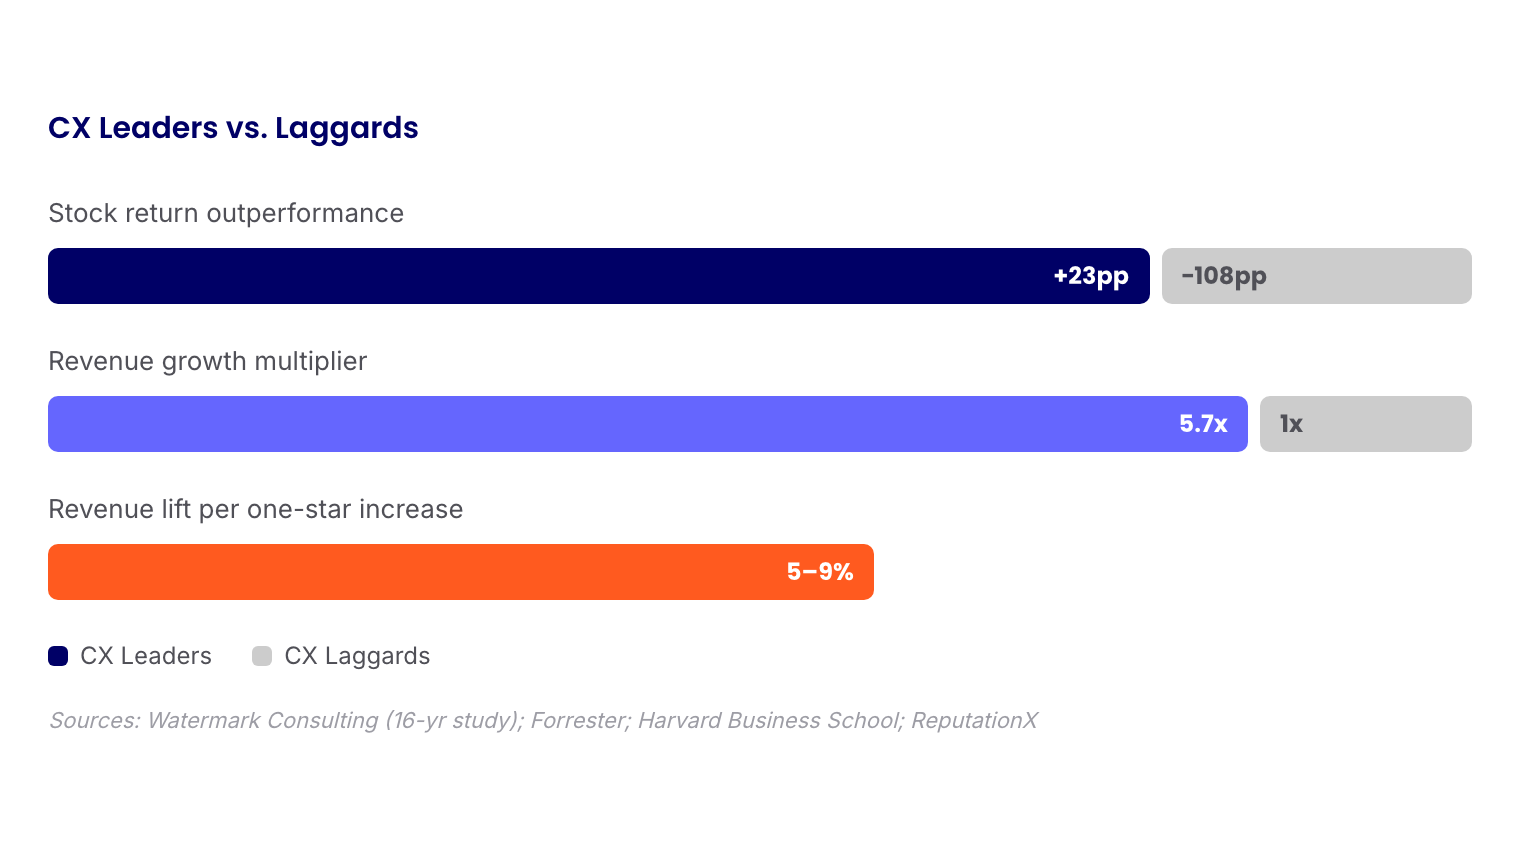The image size is (1520, 848).
Task: Click the "Revenue lift per one-star increase" label
Action: coord(256,509)
